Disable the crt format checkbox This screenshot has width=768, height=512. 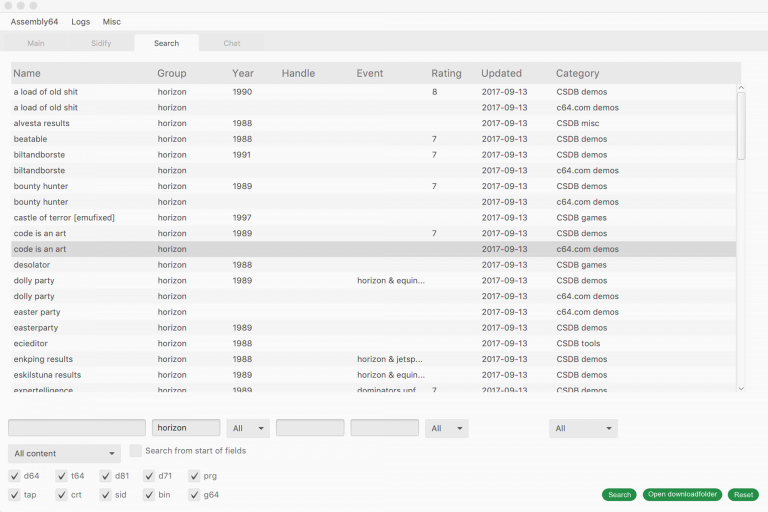click(x=62, y=494)
